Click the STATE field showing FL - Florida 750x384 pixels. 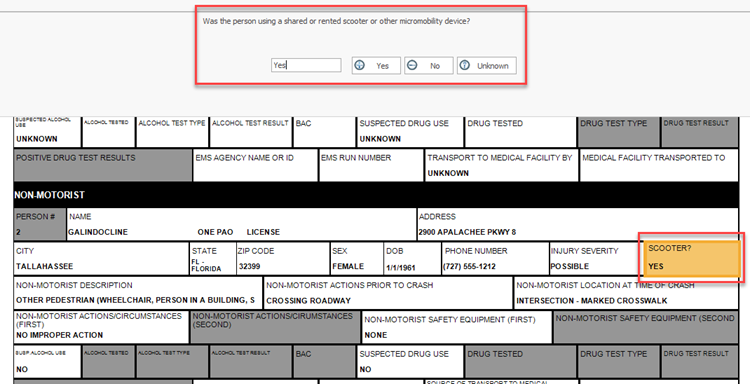coord(213,259)
